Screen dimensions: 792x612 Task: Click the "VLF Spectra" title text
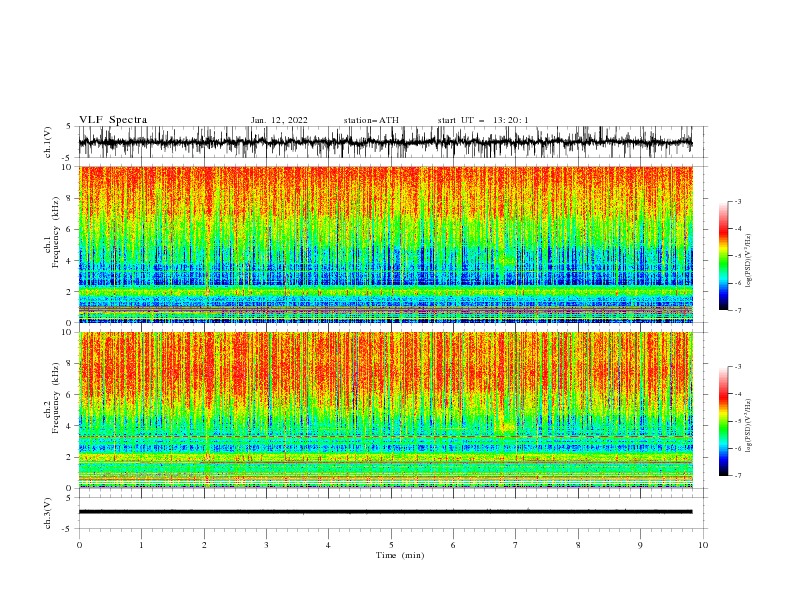coord(113,120)
